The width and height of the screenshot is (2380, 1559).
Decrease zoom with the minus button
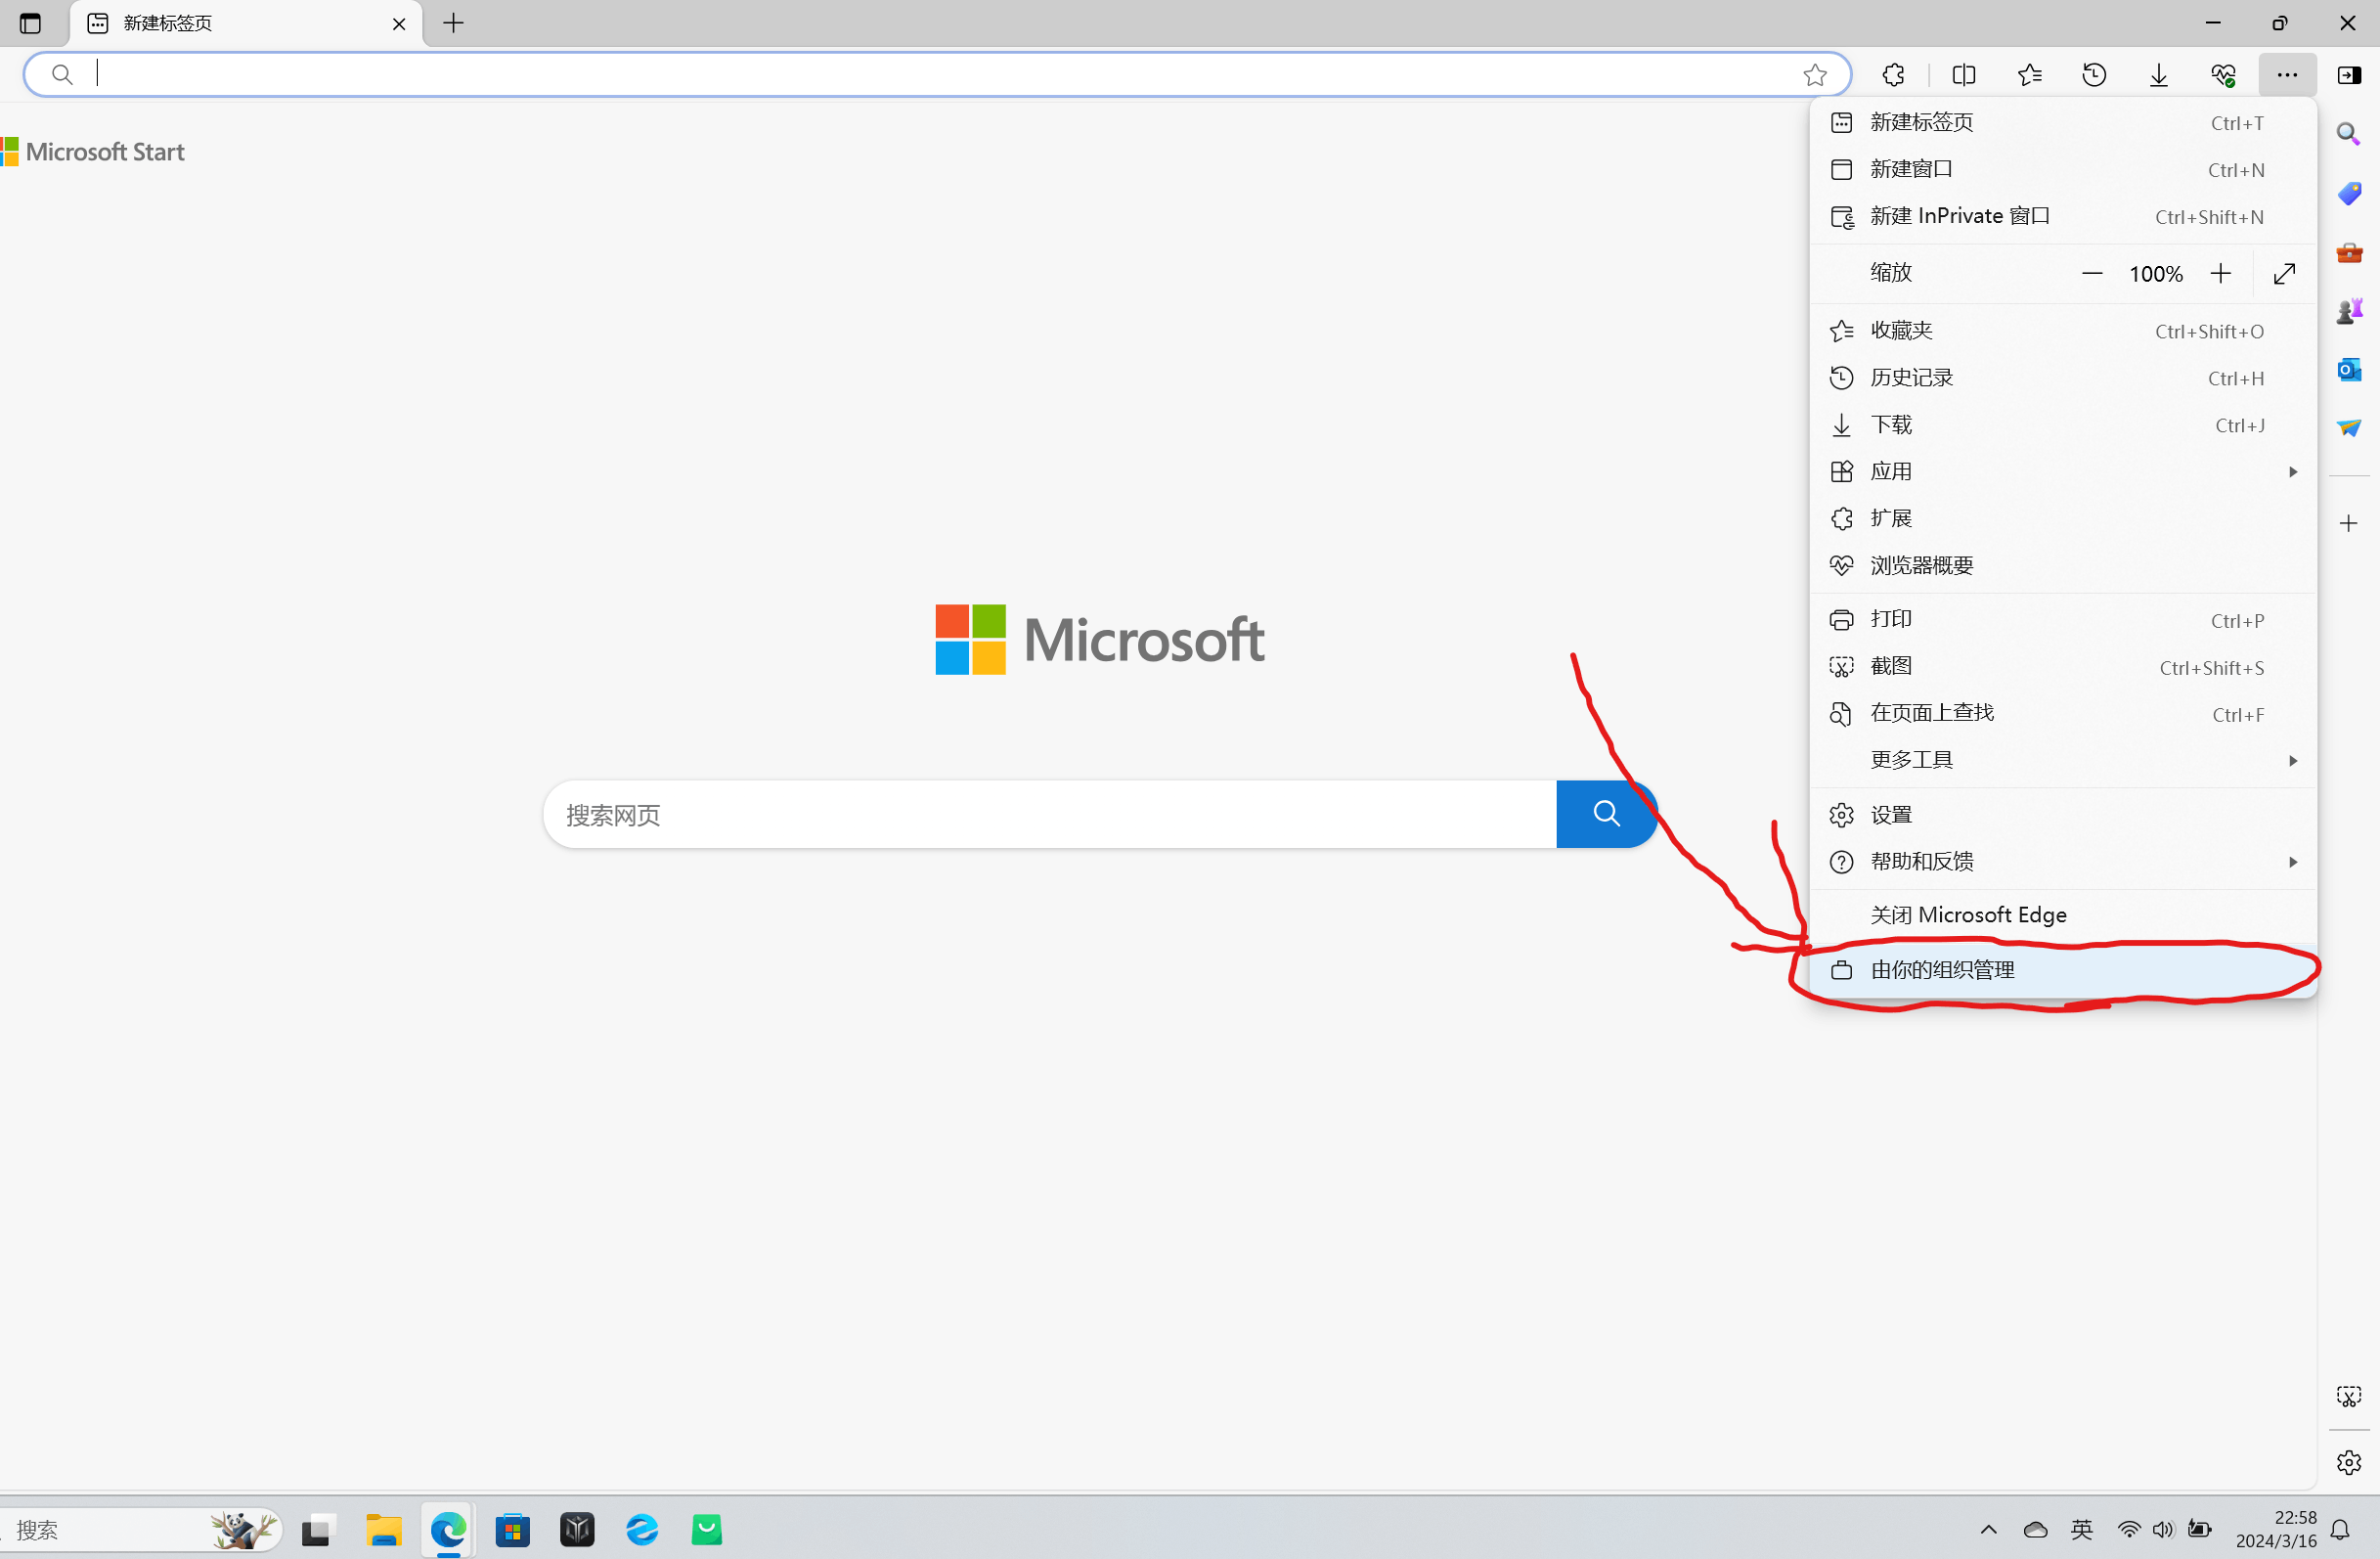pos(2091,273)
